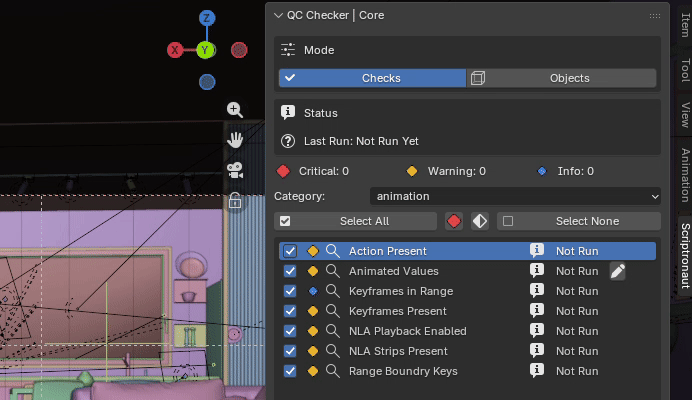Click the invert selection diamond button

[x=480, y=221]
